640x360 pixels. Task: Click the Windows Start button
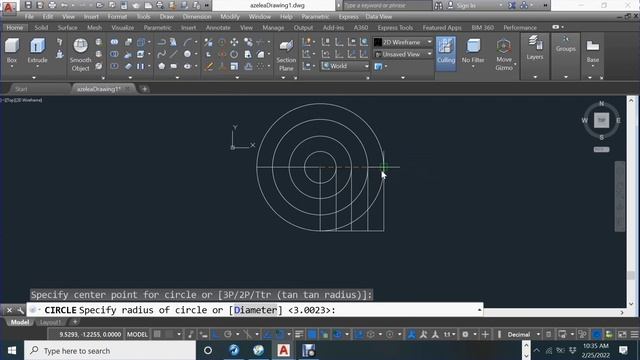pos(12,351)
